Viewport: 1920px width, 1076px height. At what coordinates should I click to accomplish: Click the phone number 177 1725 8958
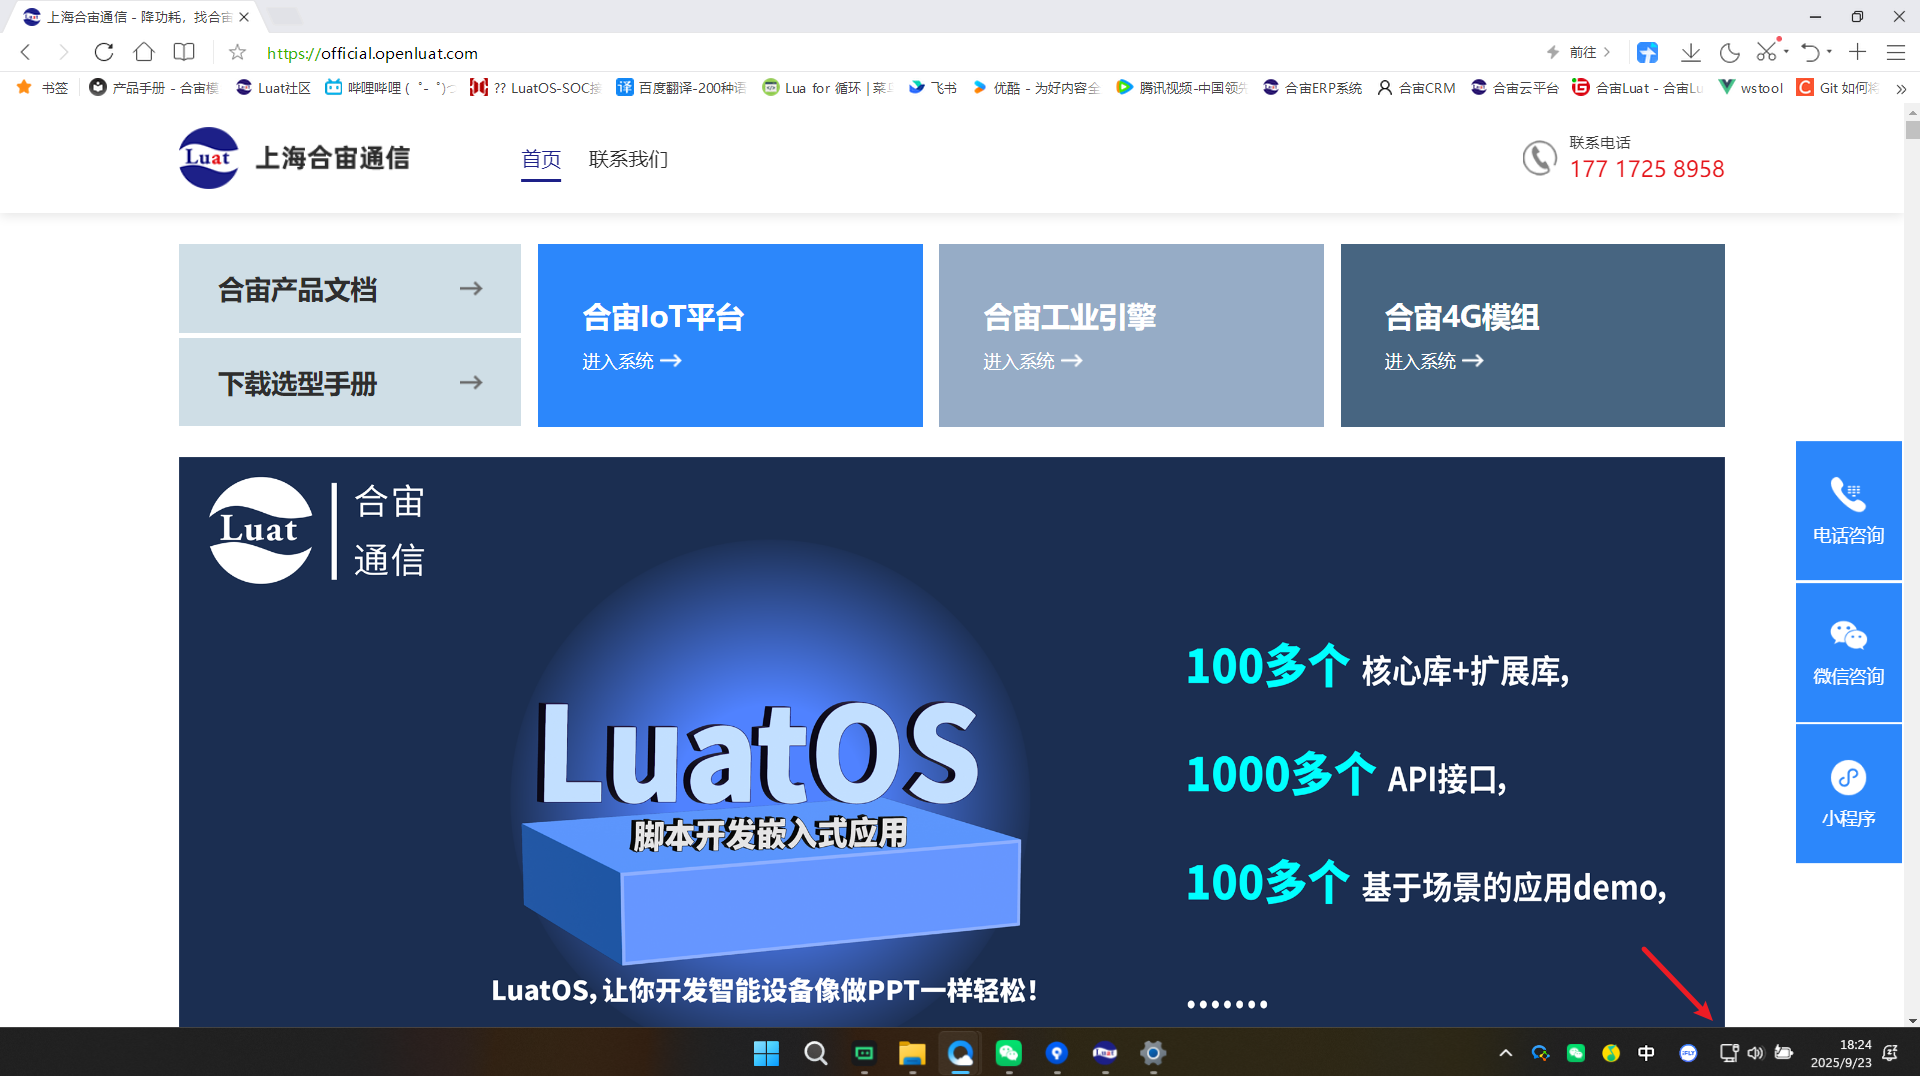click(x=1646, y=169)
